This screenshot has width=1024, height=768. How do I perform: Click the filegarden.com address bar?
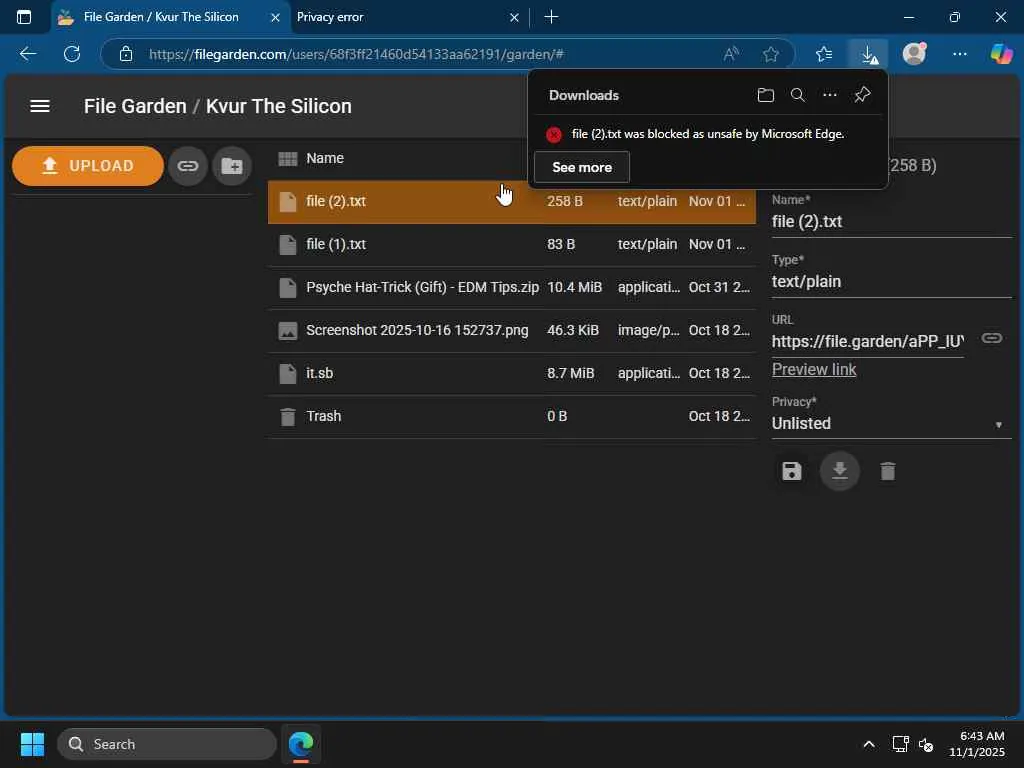click(356, 54)
